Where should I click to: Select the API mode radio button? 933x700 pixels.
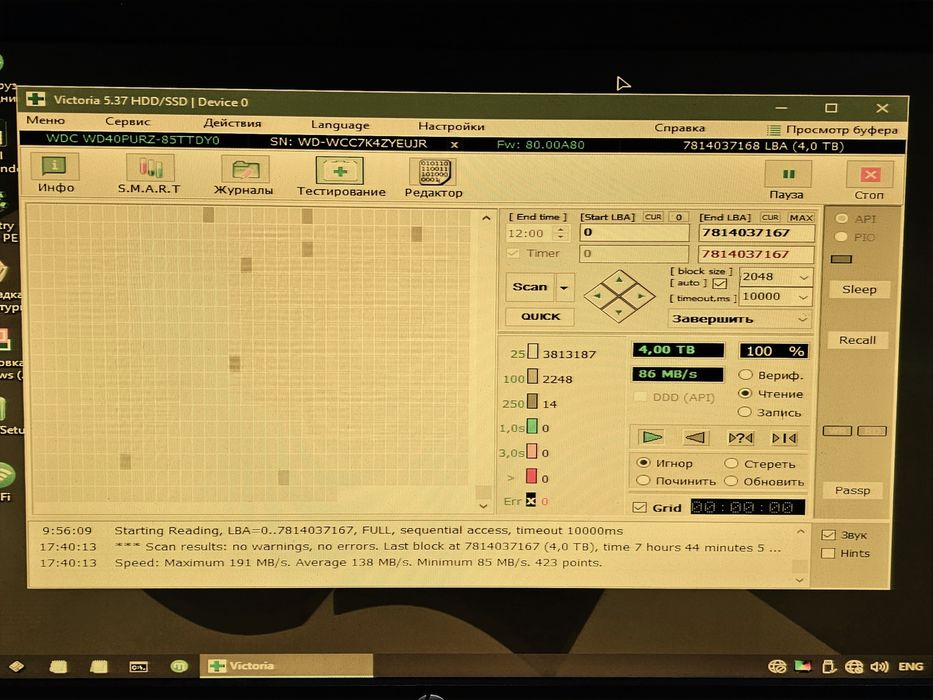pos(841,218)
